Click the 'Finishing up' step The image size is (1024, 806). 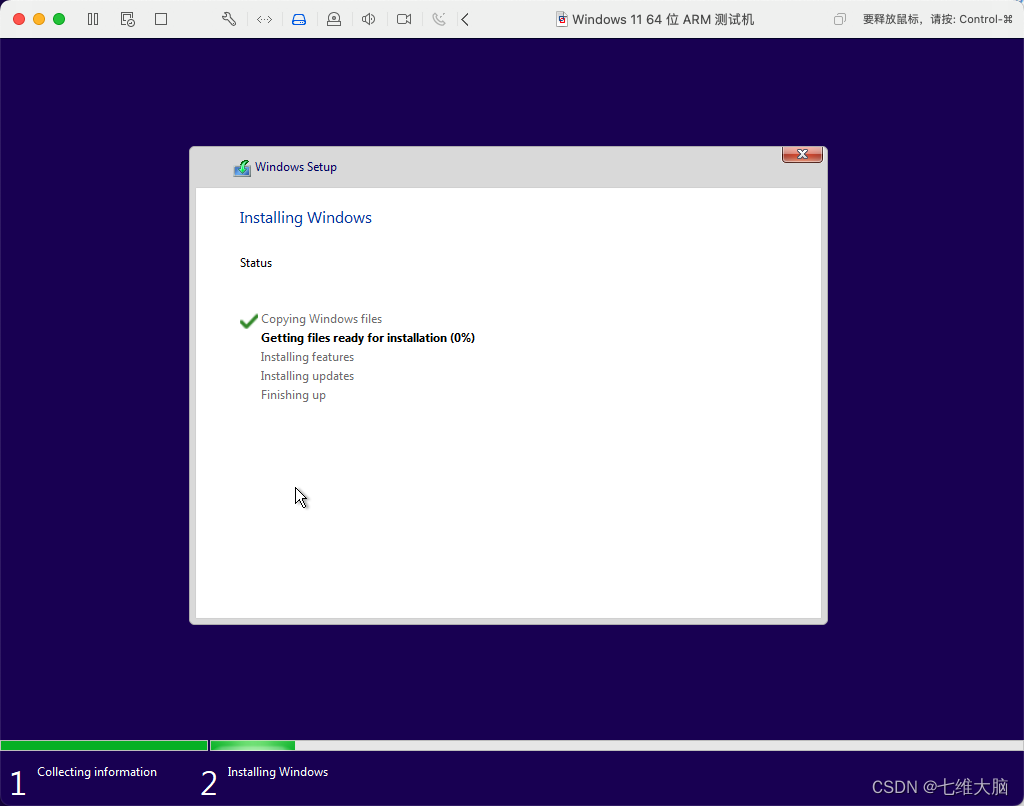[x=293, y=395]
